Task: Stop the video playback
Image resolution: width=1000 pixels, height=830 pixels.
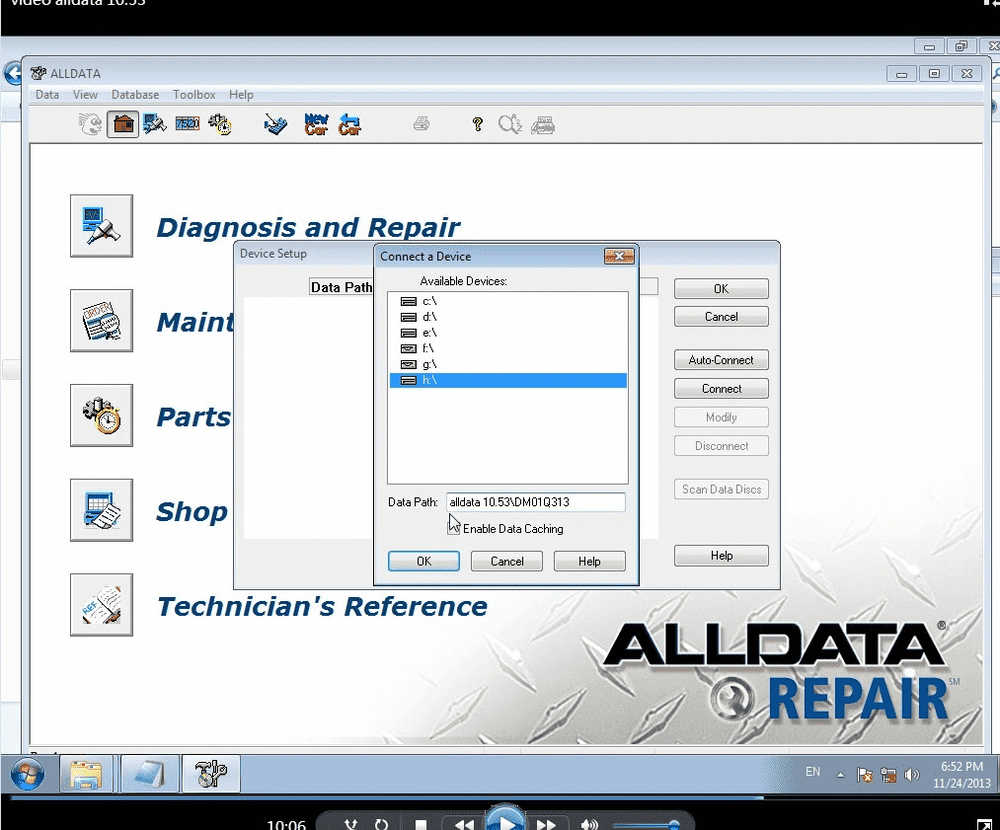Action: coord(420,824)
